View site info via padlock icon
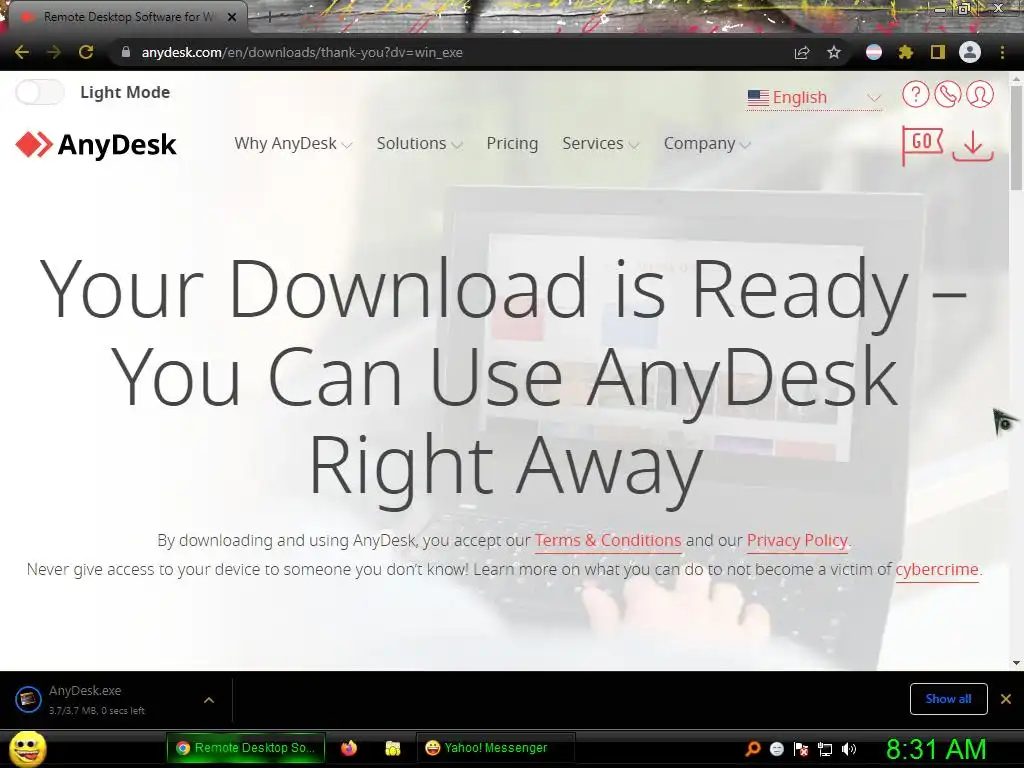Viewport: 1024px width, 768px height. 126,52
